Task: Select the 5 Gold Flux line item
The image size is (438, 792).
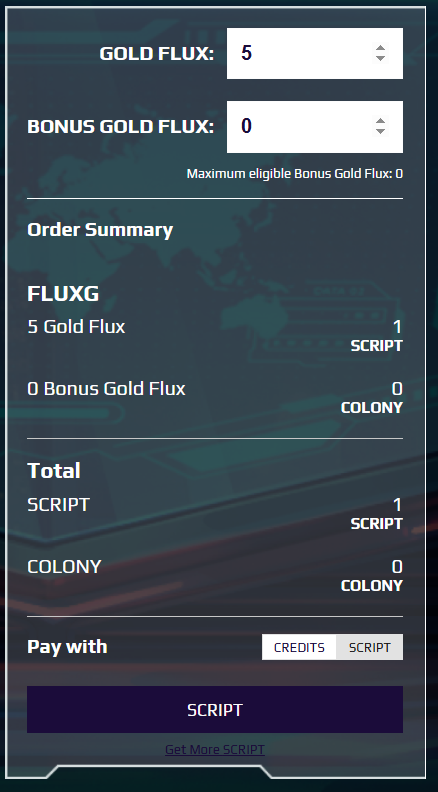Action: 76,327
